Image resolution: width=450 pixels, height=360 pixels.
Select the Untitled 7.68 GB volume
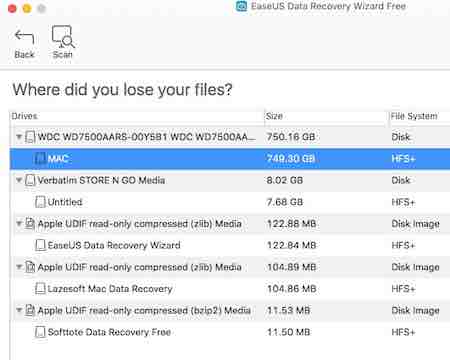click(x=230, y=202)
